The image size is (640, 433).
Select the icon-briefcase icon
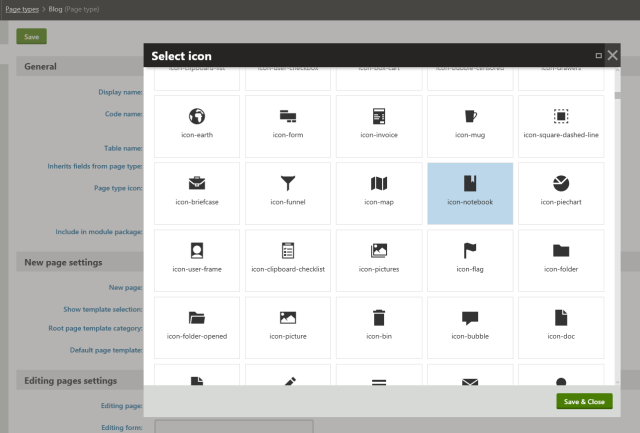pyautogui.click(x=197, y=193)
